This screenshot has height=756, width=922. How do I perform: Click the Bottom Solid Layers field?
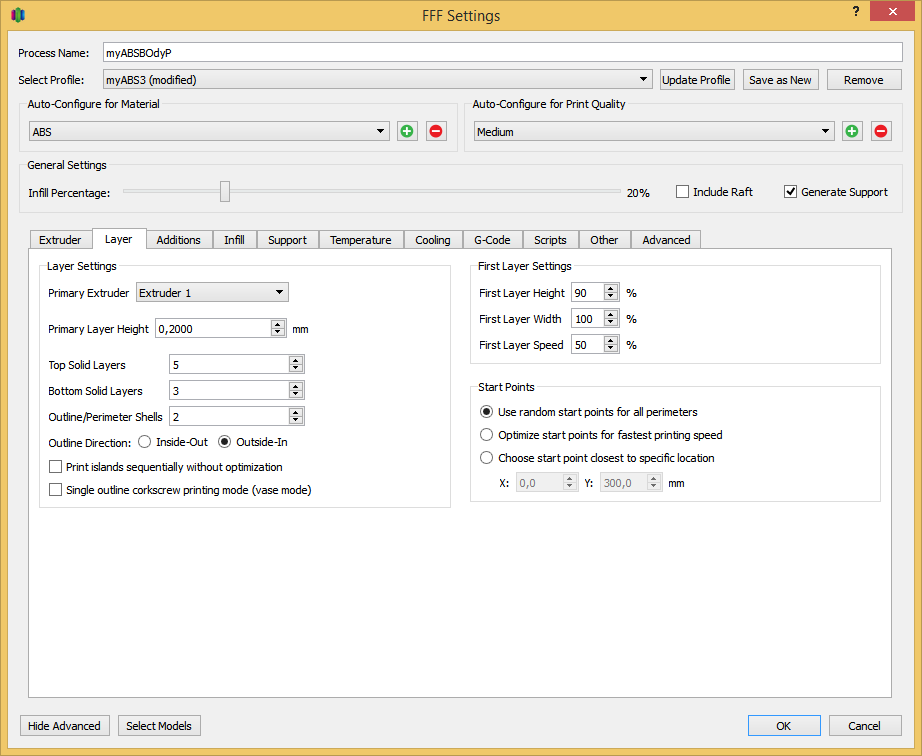pyautogui.click(x=229, y=390)
